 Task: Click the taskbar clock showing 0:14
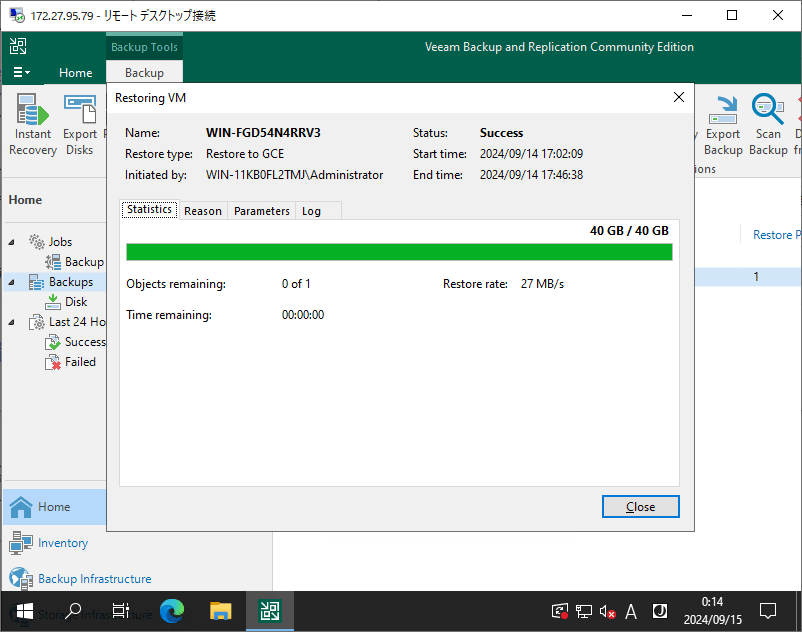point(712,611)
